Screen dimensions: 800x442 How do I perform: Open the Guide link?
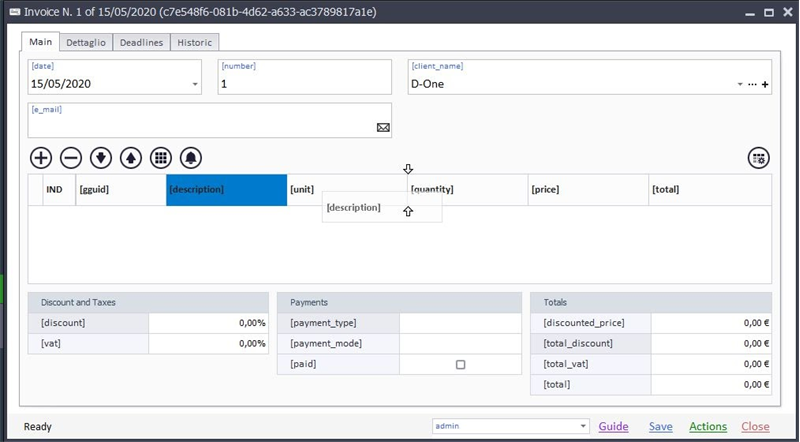(x=613, y=426)
